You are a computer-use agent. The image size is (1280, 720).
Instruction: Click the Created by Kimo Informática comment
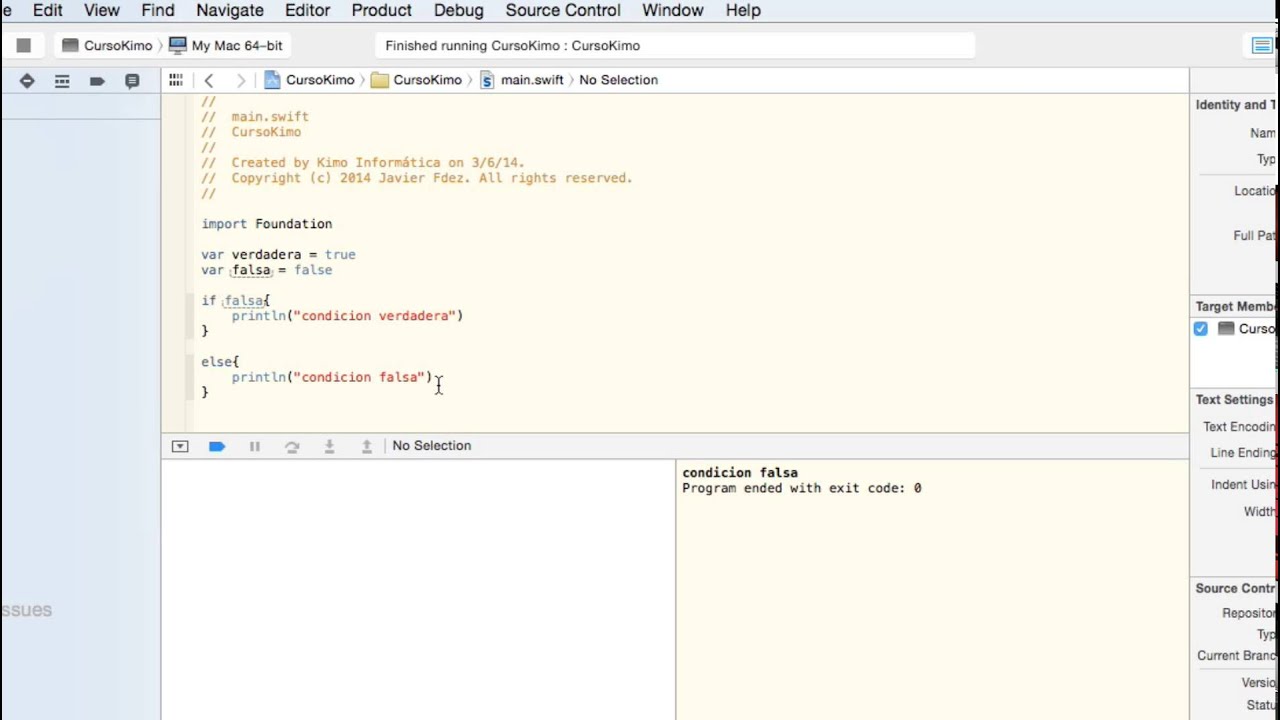coord(363,163)
